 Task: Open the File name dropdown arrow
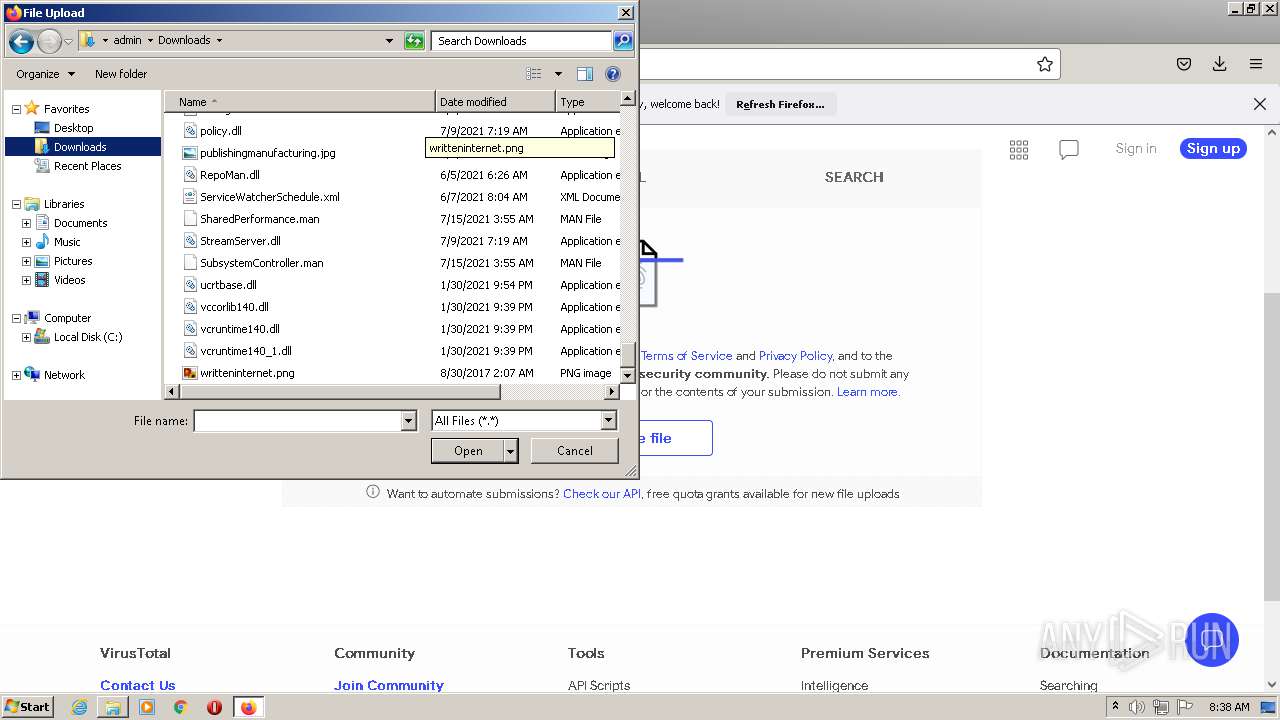click(x=408, y=421)
